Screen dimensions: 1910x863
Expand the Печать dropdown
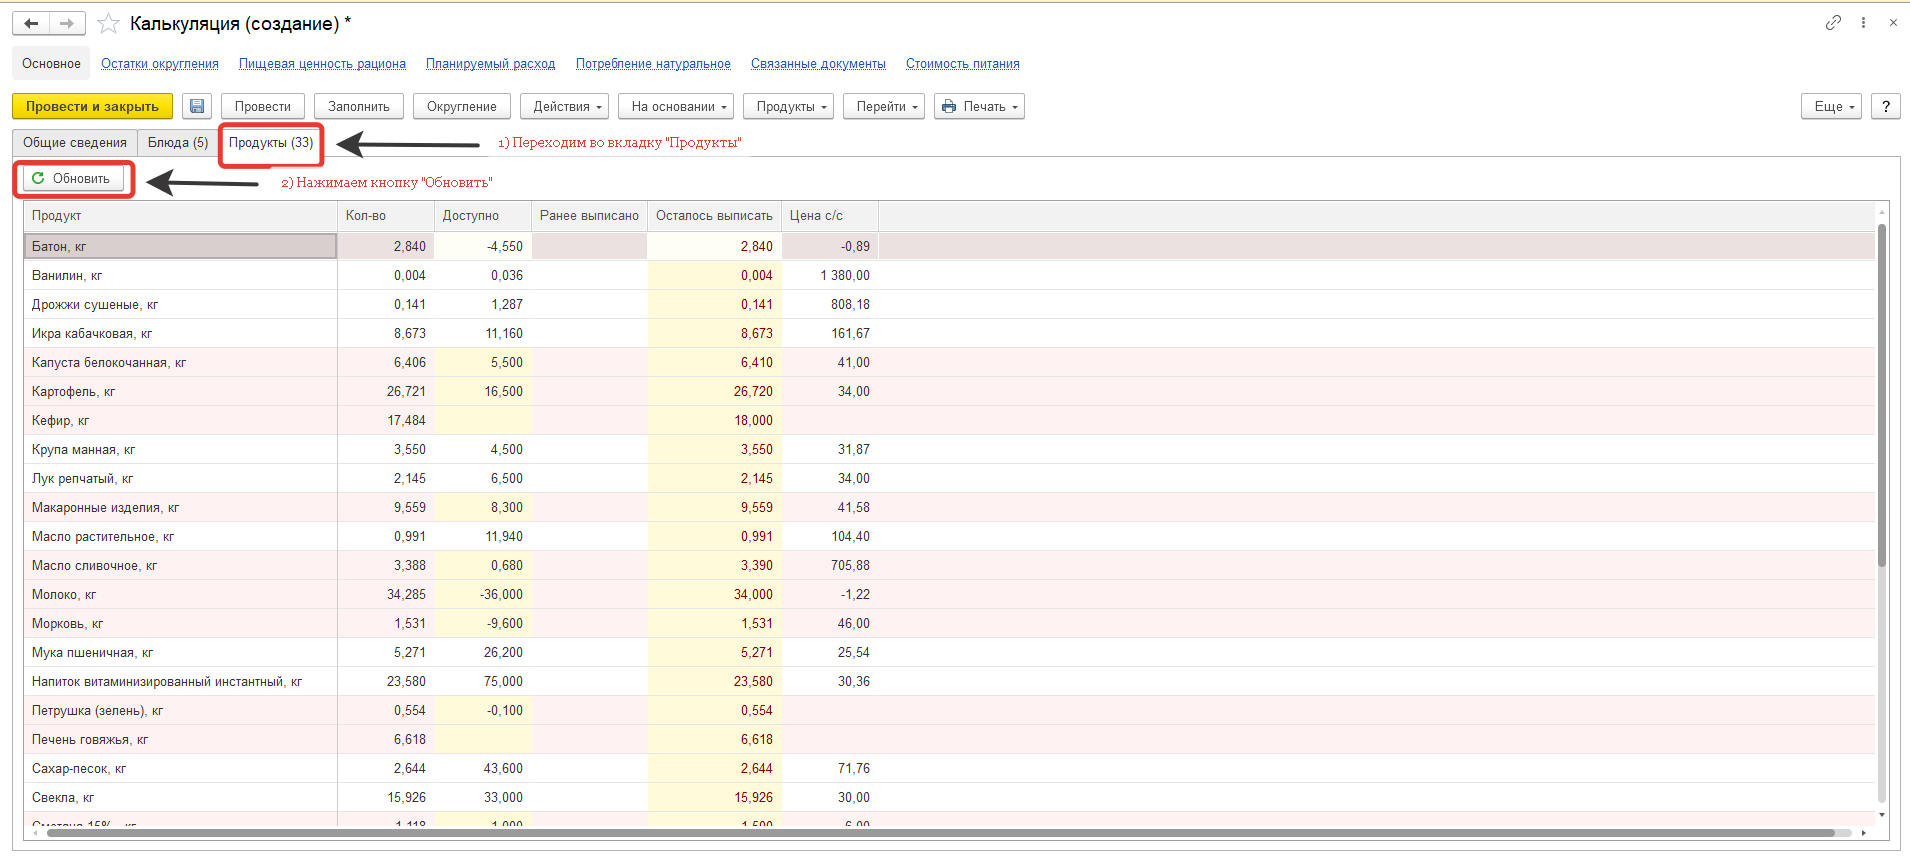pos(979,106)
